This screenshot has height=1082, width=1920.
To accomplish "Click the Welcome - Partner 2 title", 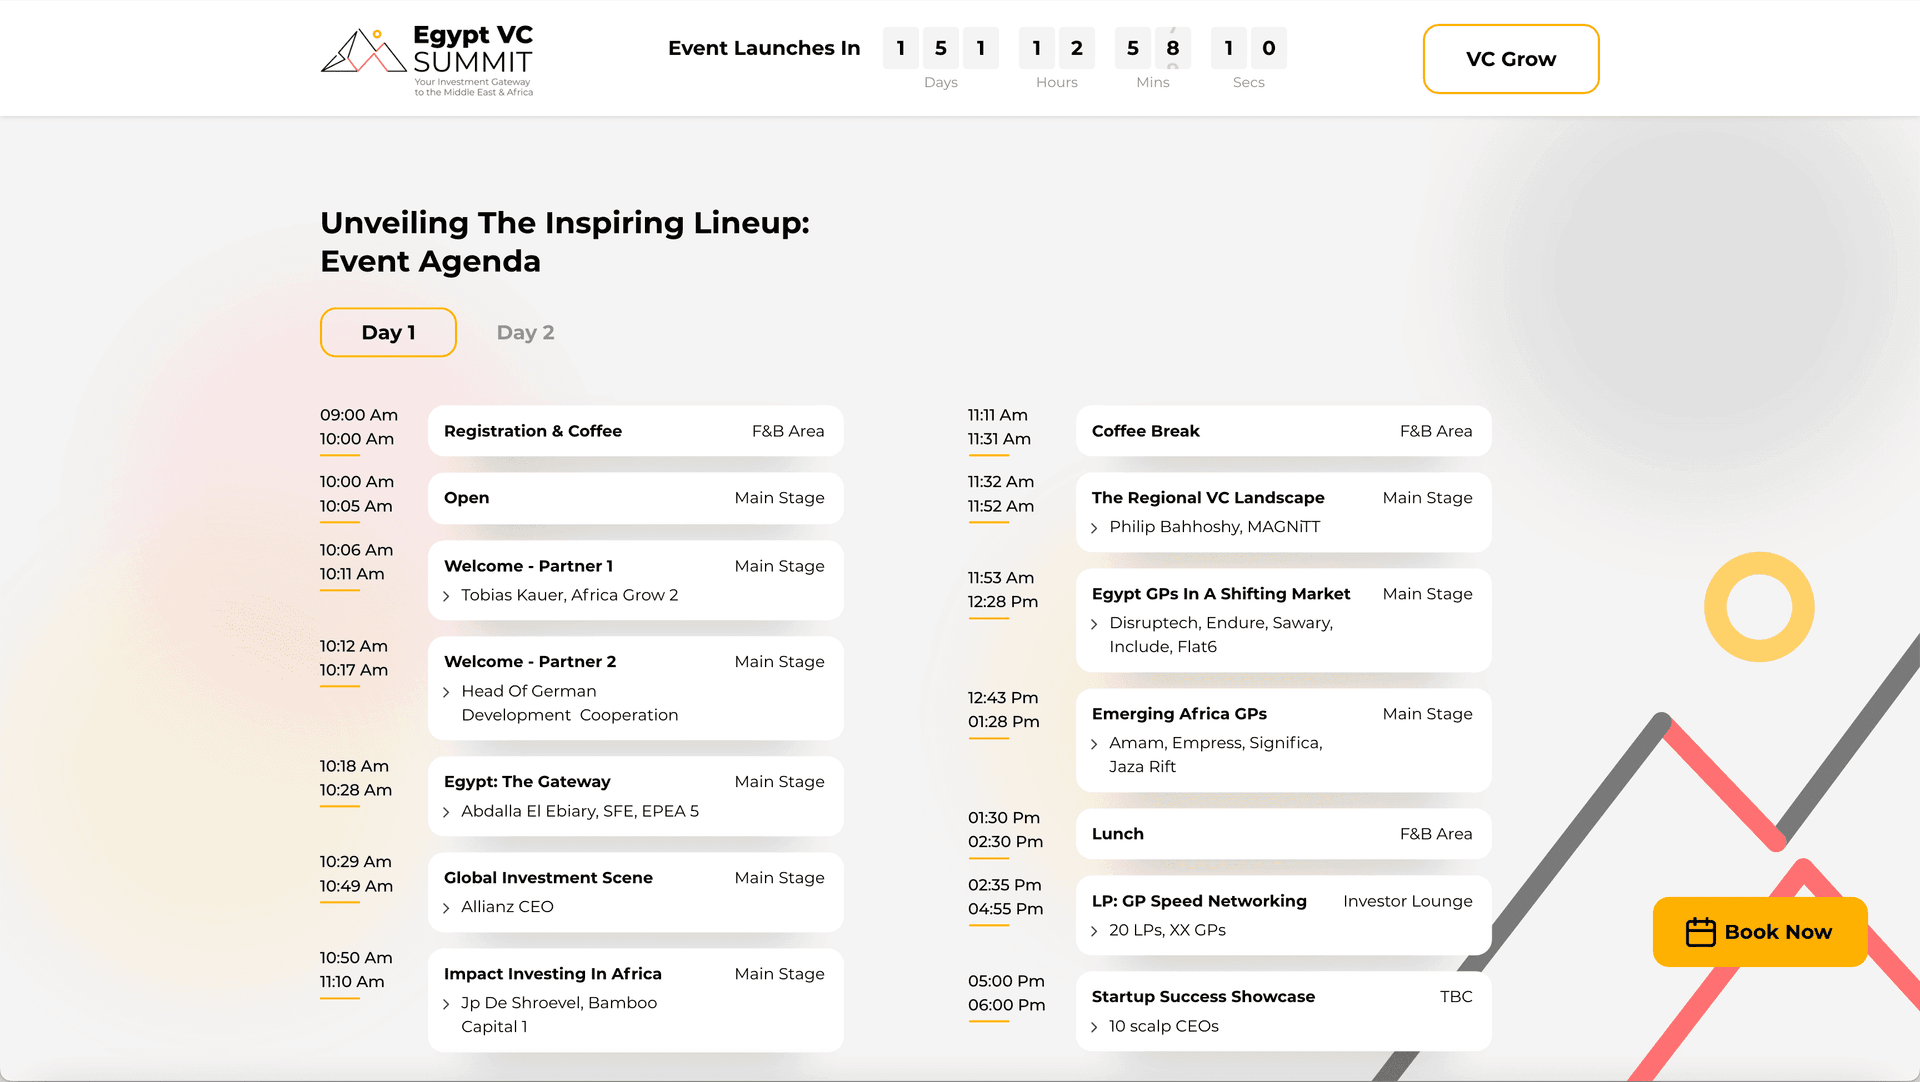I will (530, 662).
